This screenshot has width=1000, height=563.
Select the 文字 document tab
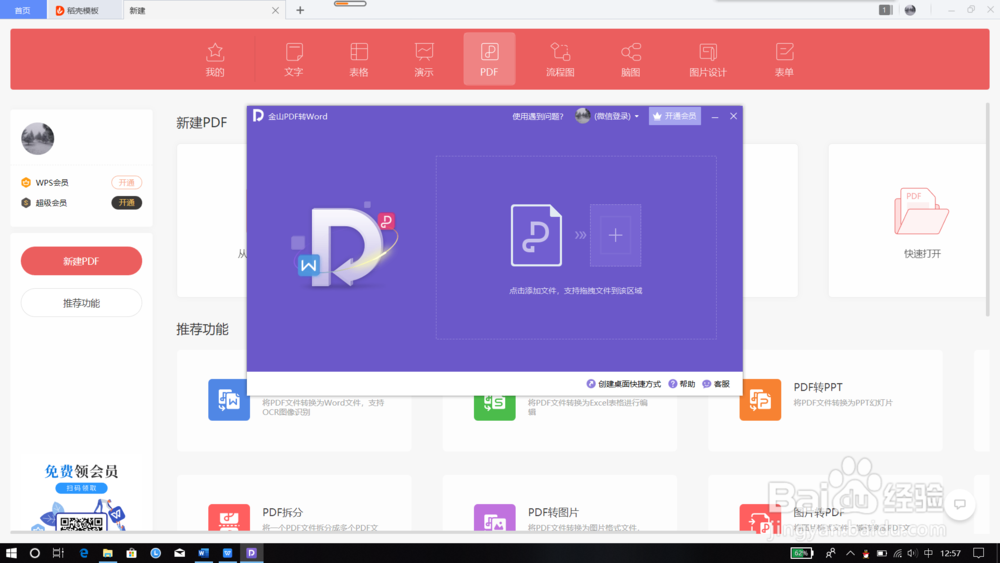coord(294,59)
